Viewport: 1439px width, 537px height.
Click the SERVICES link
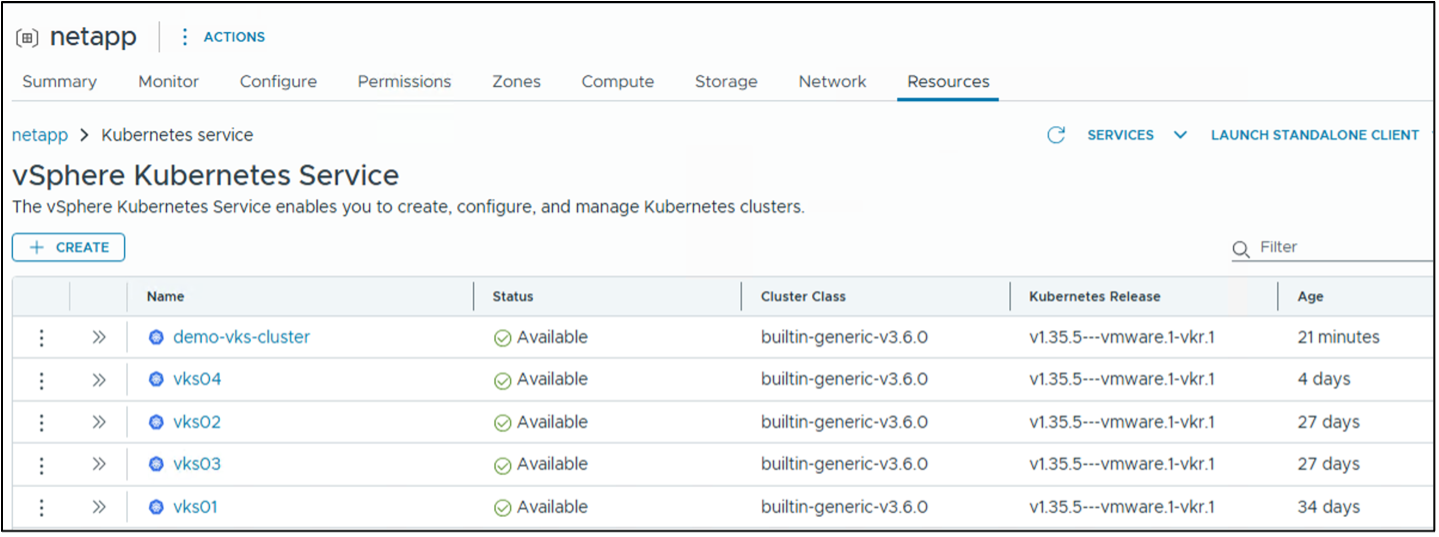tap(1120, 135)
